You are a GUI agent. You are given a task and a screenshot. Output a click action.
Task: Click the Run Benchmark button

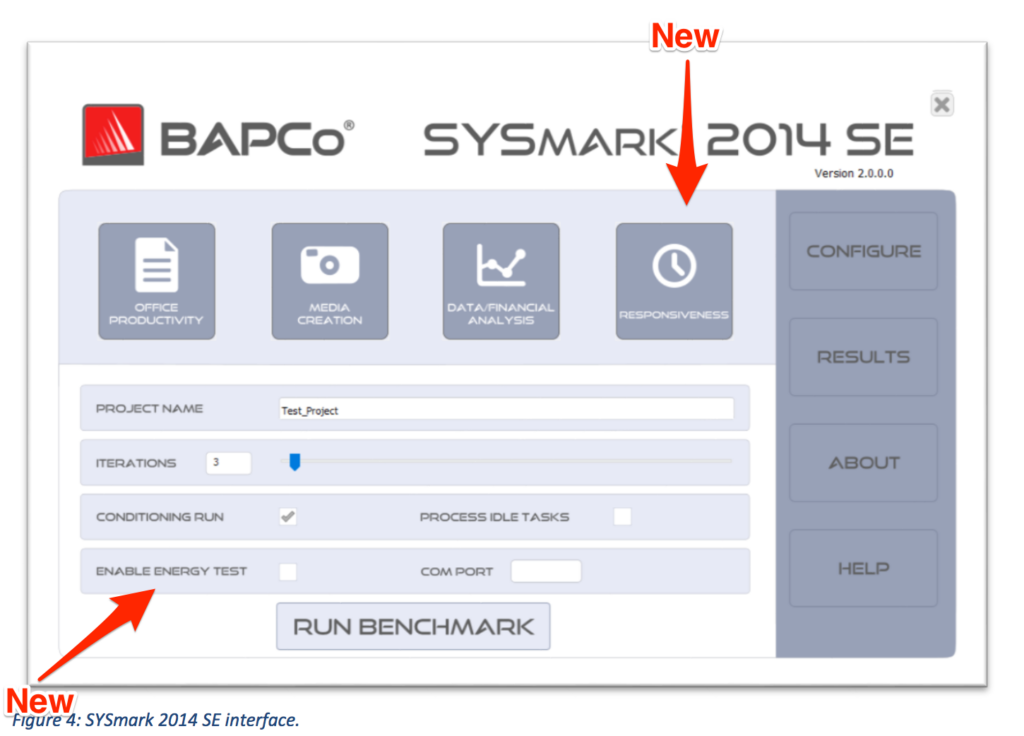tap(413, 626)
